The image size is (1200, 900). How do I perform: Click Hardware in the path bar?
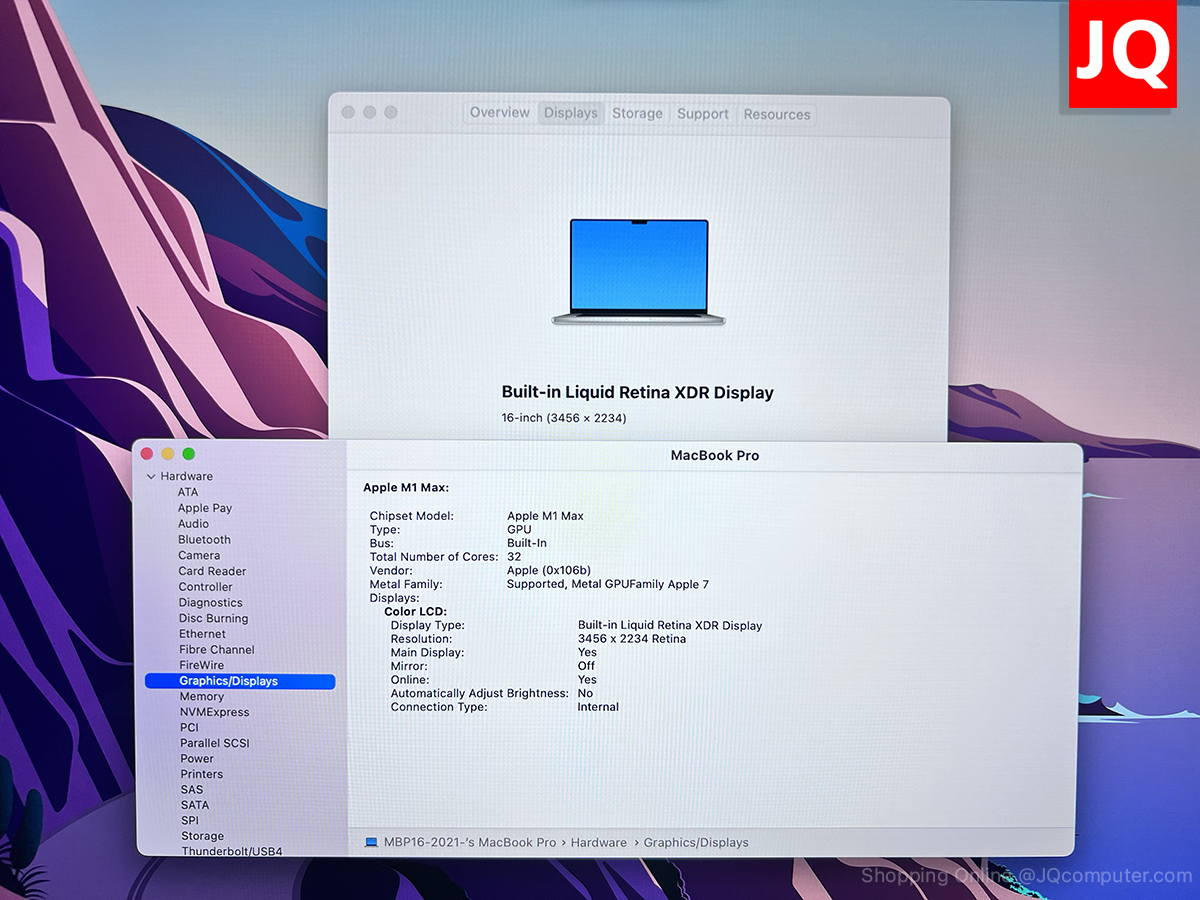point(599,843)
